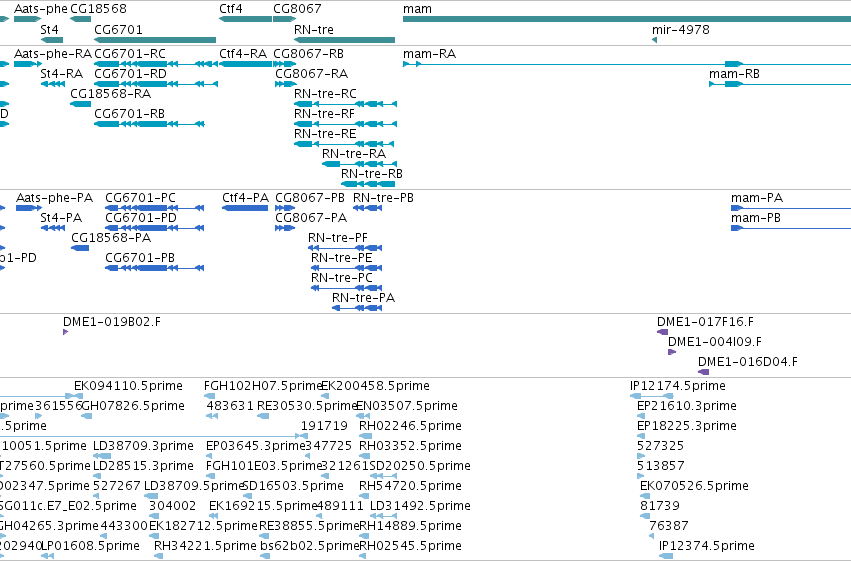The width and height of the screenshot is (851, 561).
Task: Click protein RN-tre-PF
Action: click(x=345, y=248)
